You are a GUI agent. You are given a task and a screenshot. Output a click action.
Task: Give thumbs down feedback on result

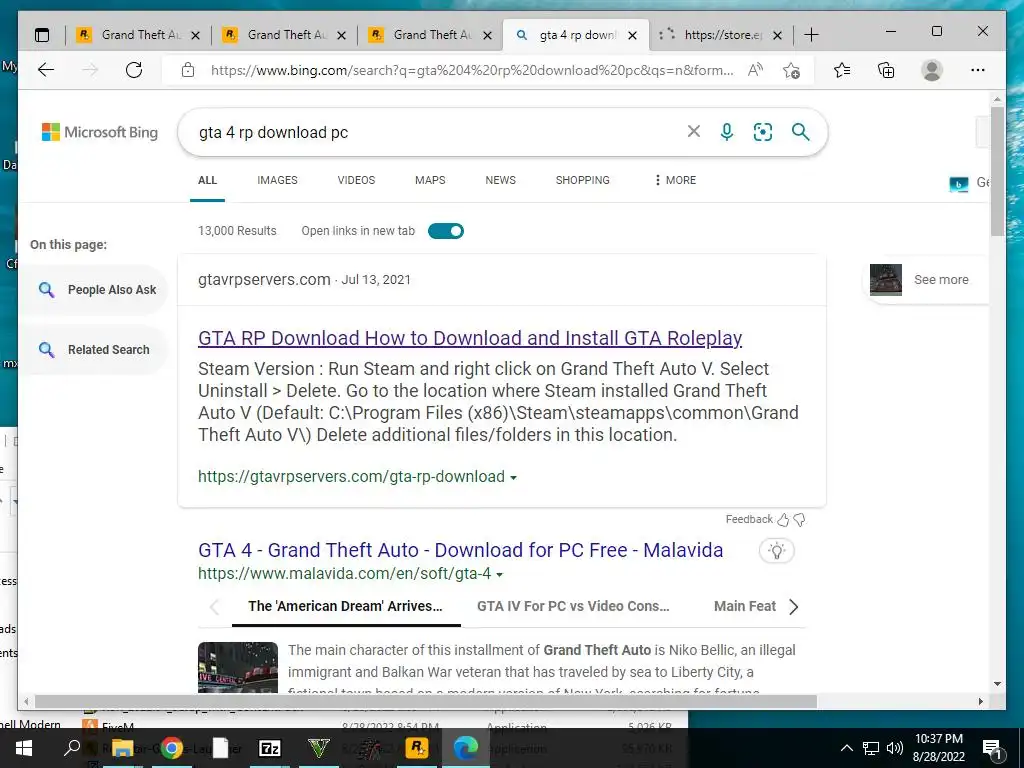tap(799, 520)
